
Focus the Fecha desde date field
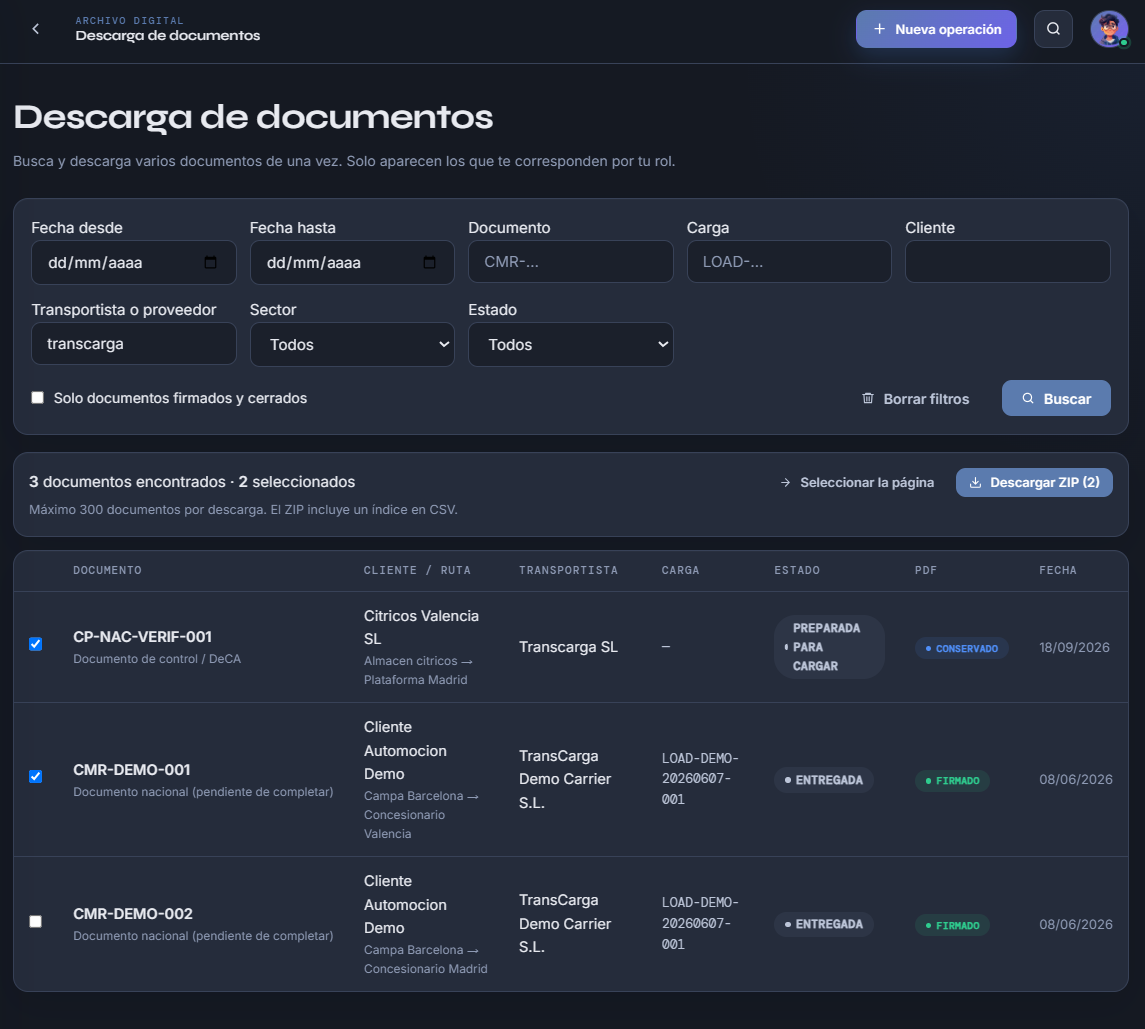pos(134,262)
